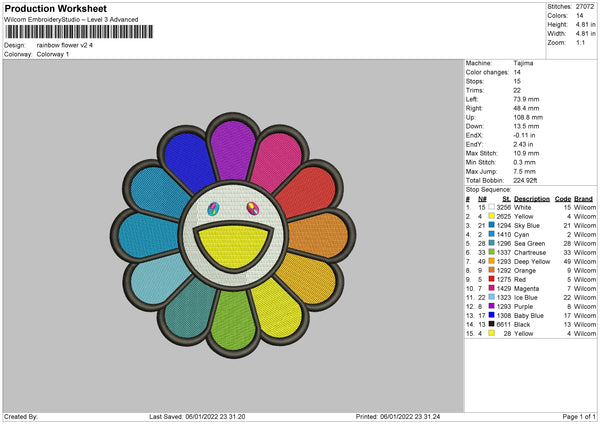The width and height of the screenshot is (600, 424).
Task: Click the barcode under the worksheet title
Action: [80, 32]
